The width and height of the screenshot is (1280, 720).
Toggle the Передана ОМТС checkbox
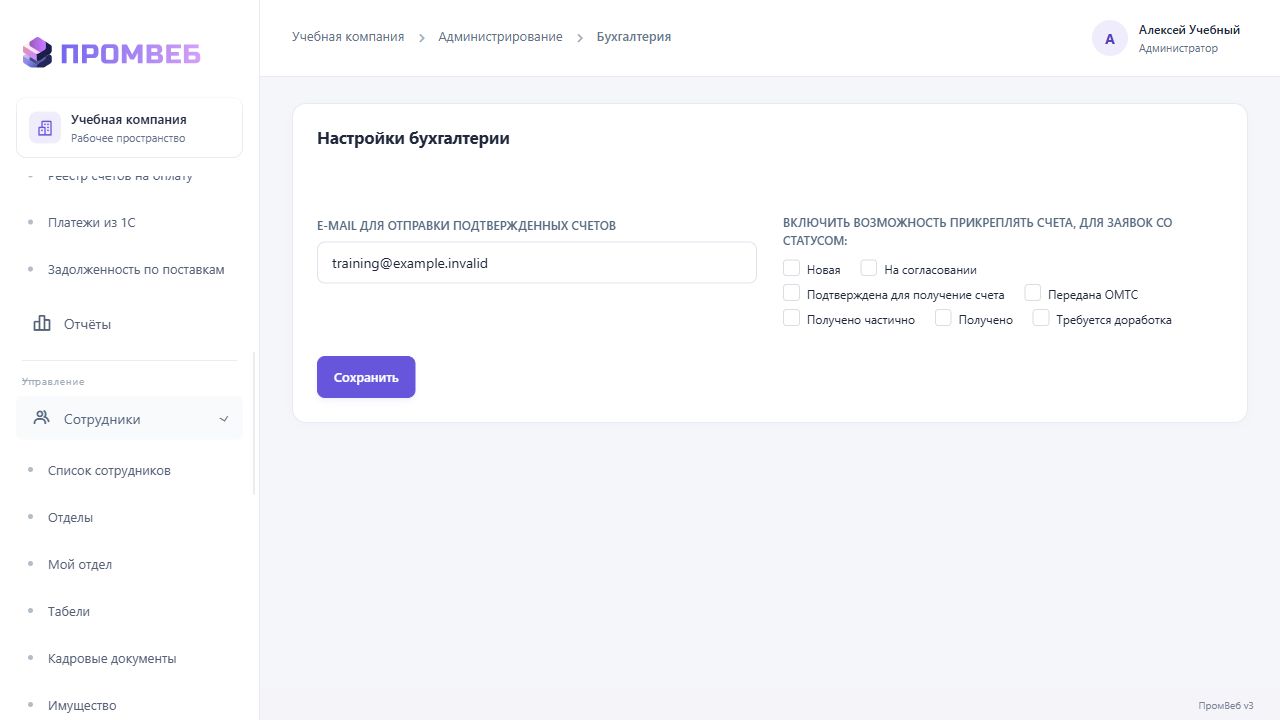coord(1033,293)
